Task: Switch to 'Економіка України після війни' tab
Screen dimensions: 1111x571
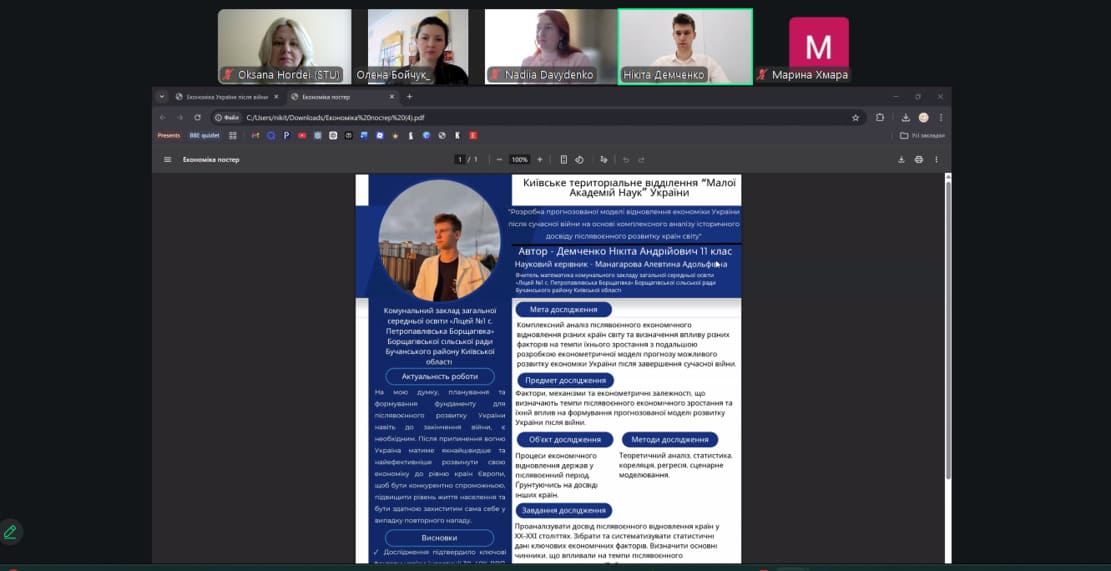Action: coord(226,97)
